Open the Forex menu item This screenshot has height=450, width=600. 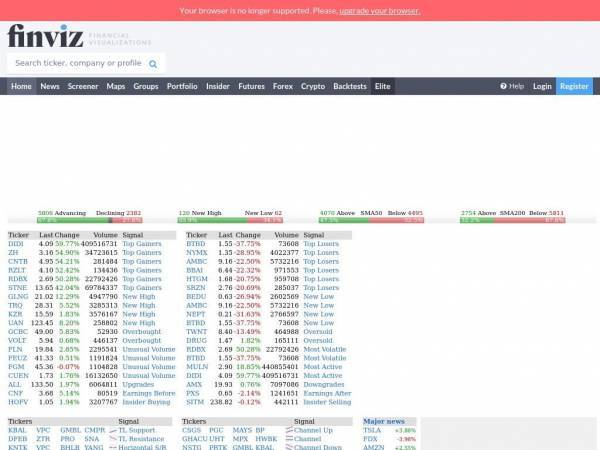(283, 86)
